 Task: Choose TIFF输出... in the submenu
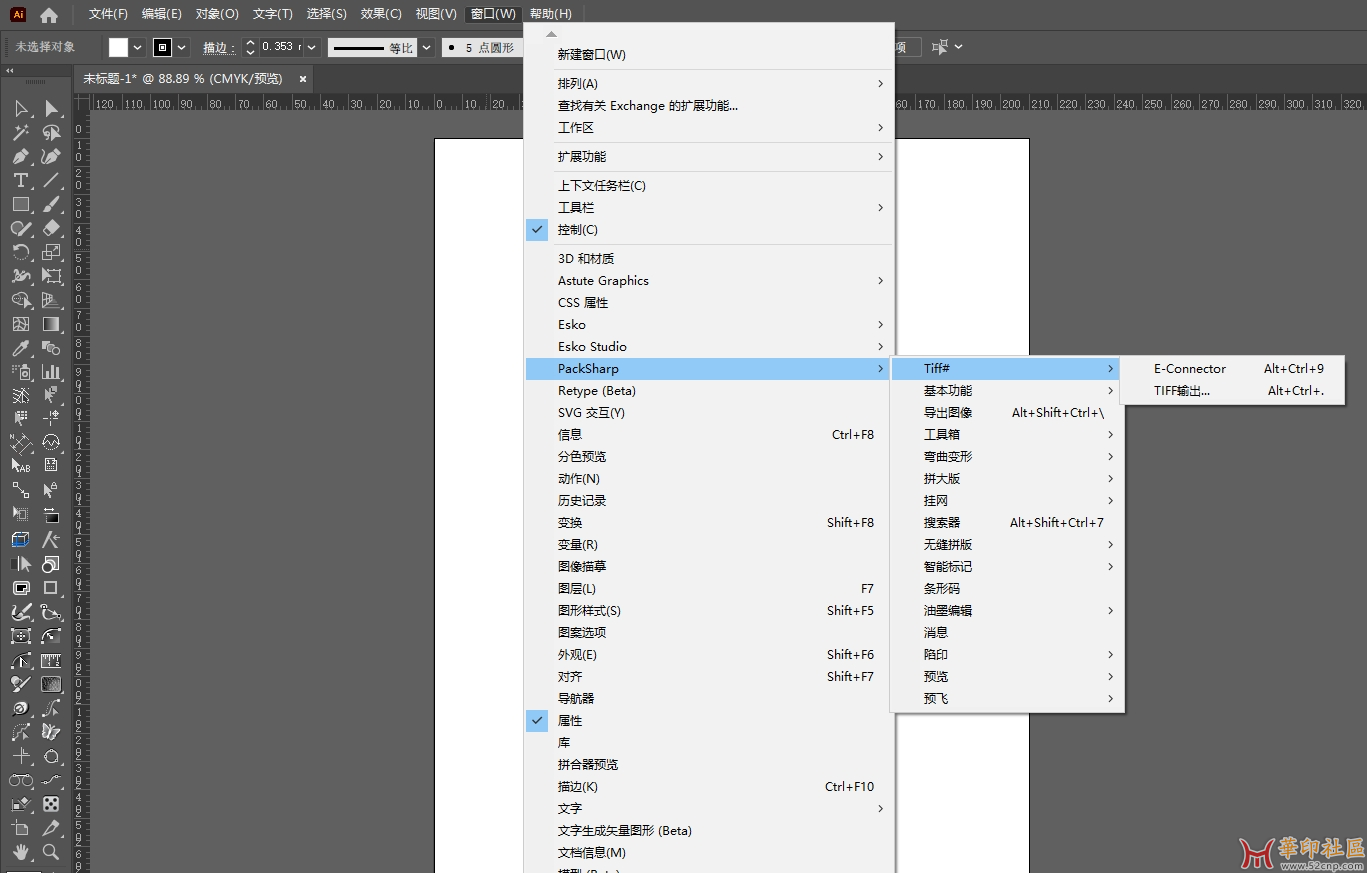pyautogui.click(x=1232, y=391)
